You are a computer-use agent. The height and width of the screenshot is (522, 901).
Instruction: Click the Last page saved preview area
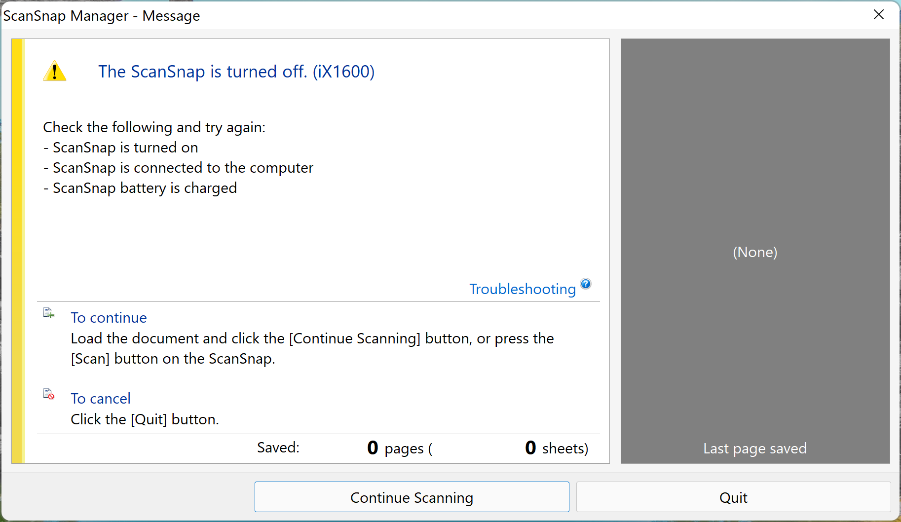755,251
